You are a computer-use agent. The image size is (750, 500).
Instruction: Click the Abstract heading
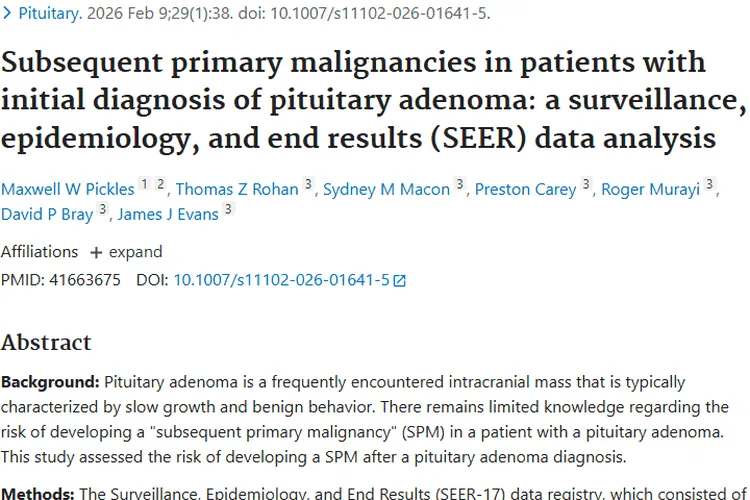(46, 342)
